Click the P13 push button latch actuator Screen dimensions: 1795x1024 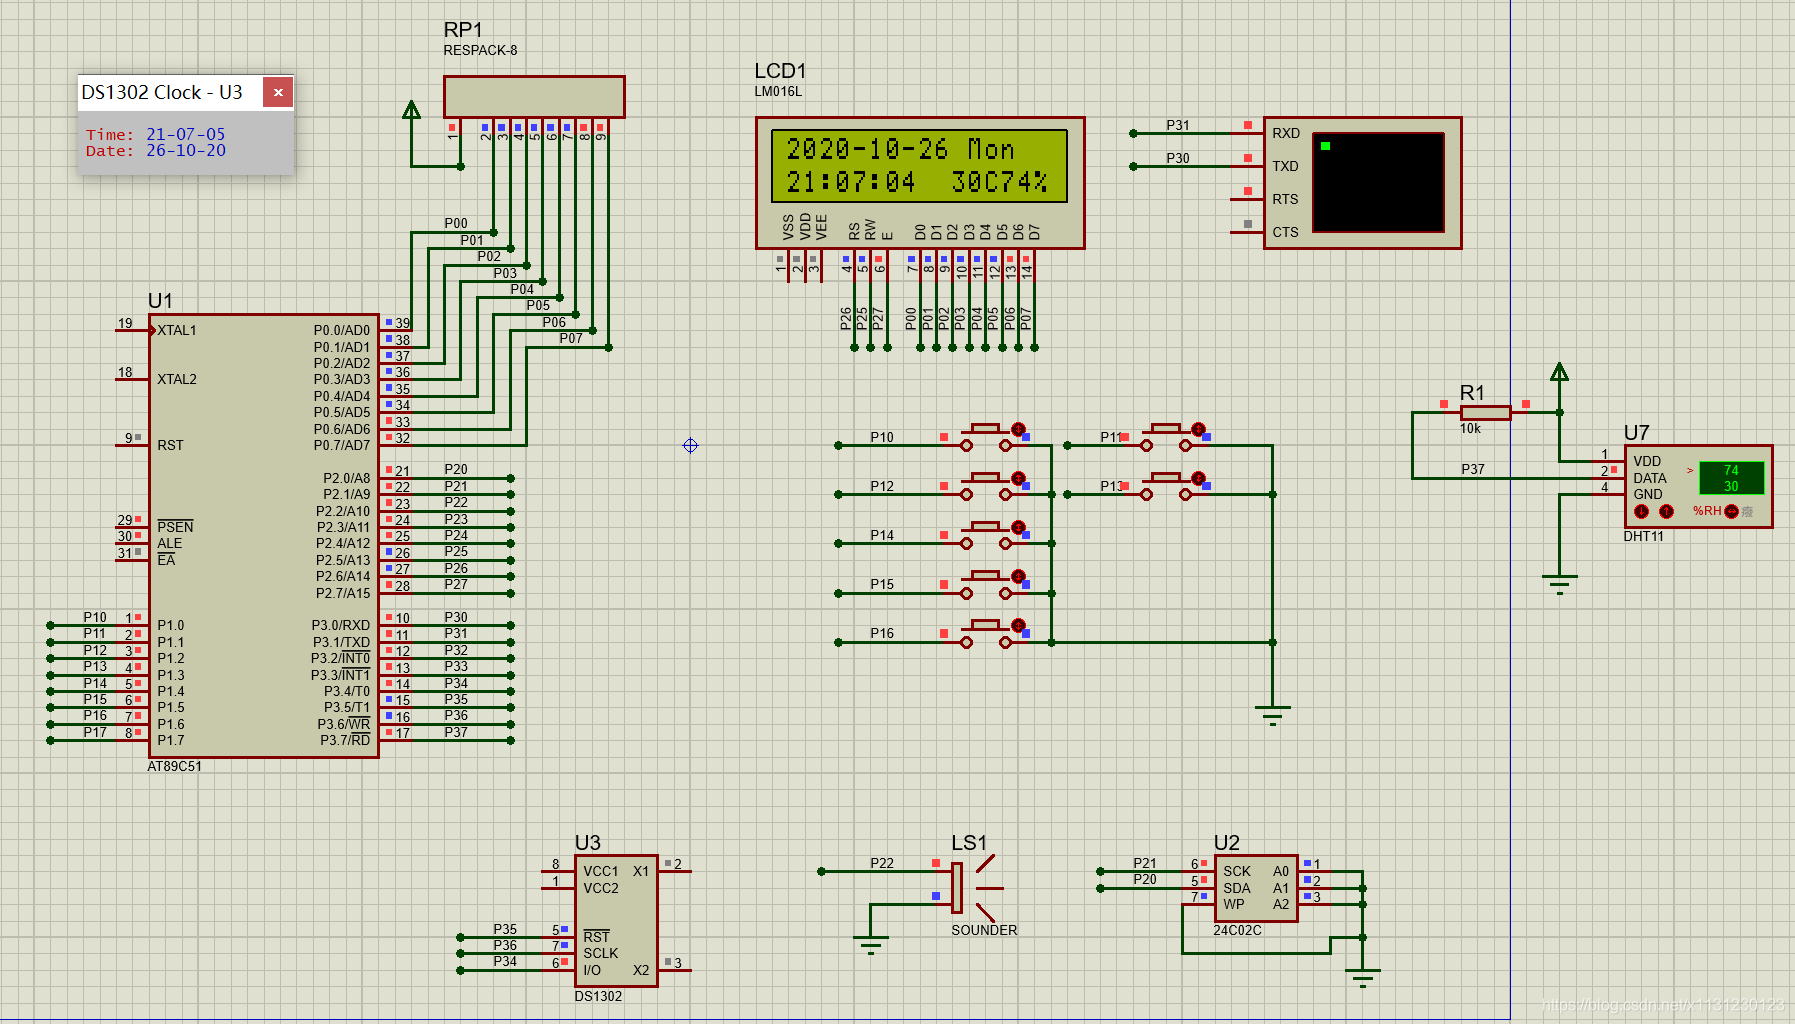(x=1198, y=478)
